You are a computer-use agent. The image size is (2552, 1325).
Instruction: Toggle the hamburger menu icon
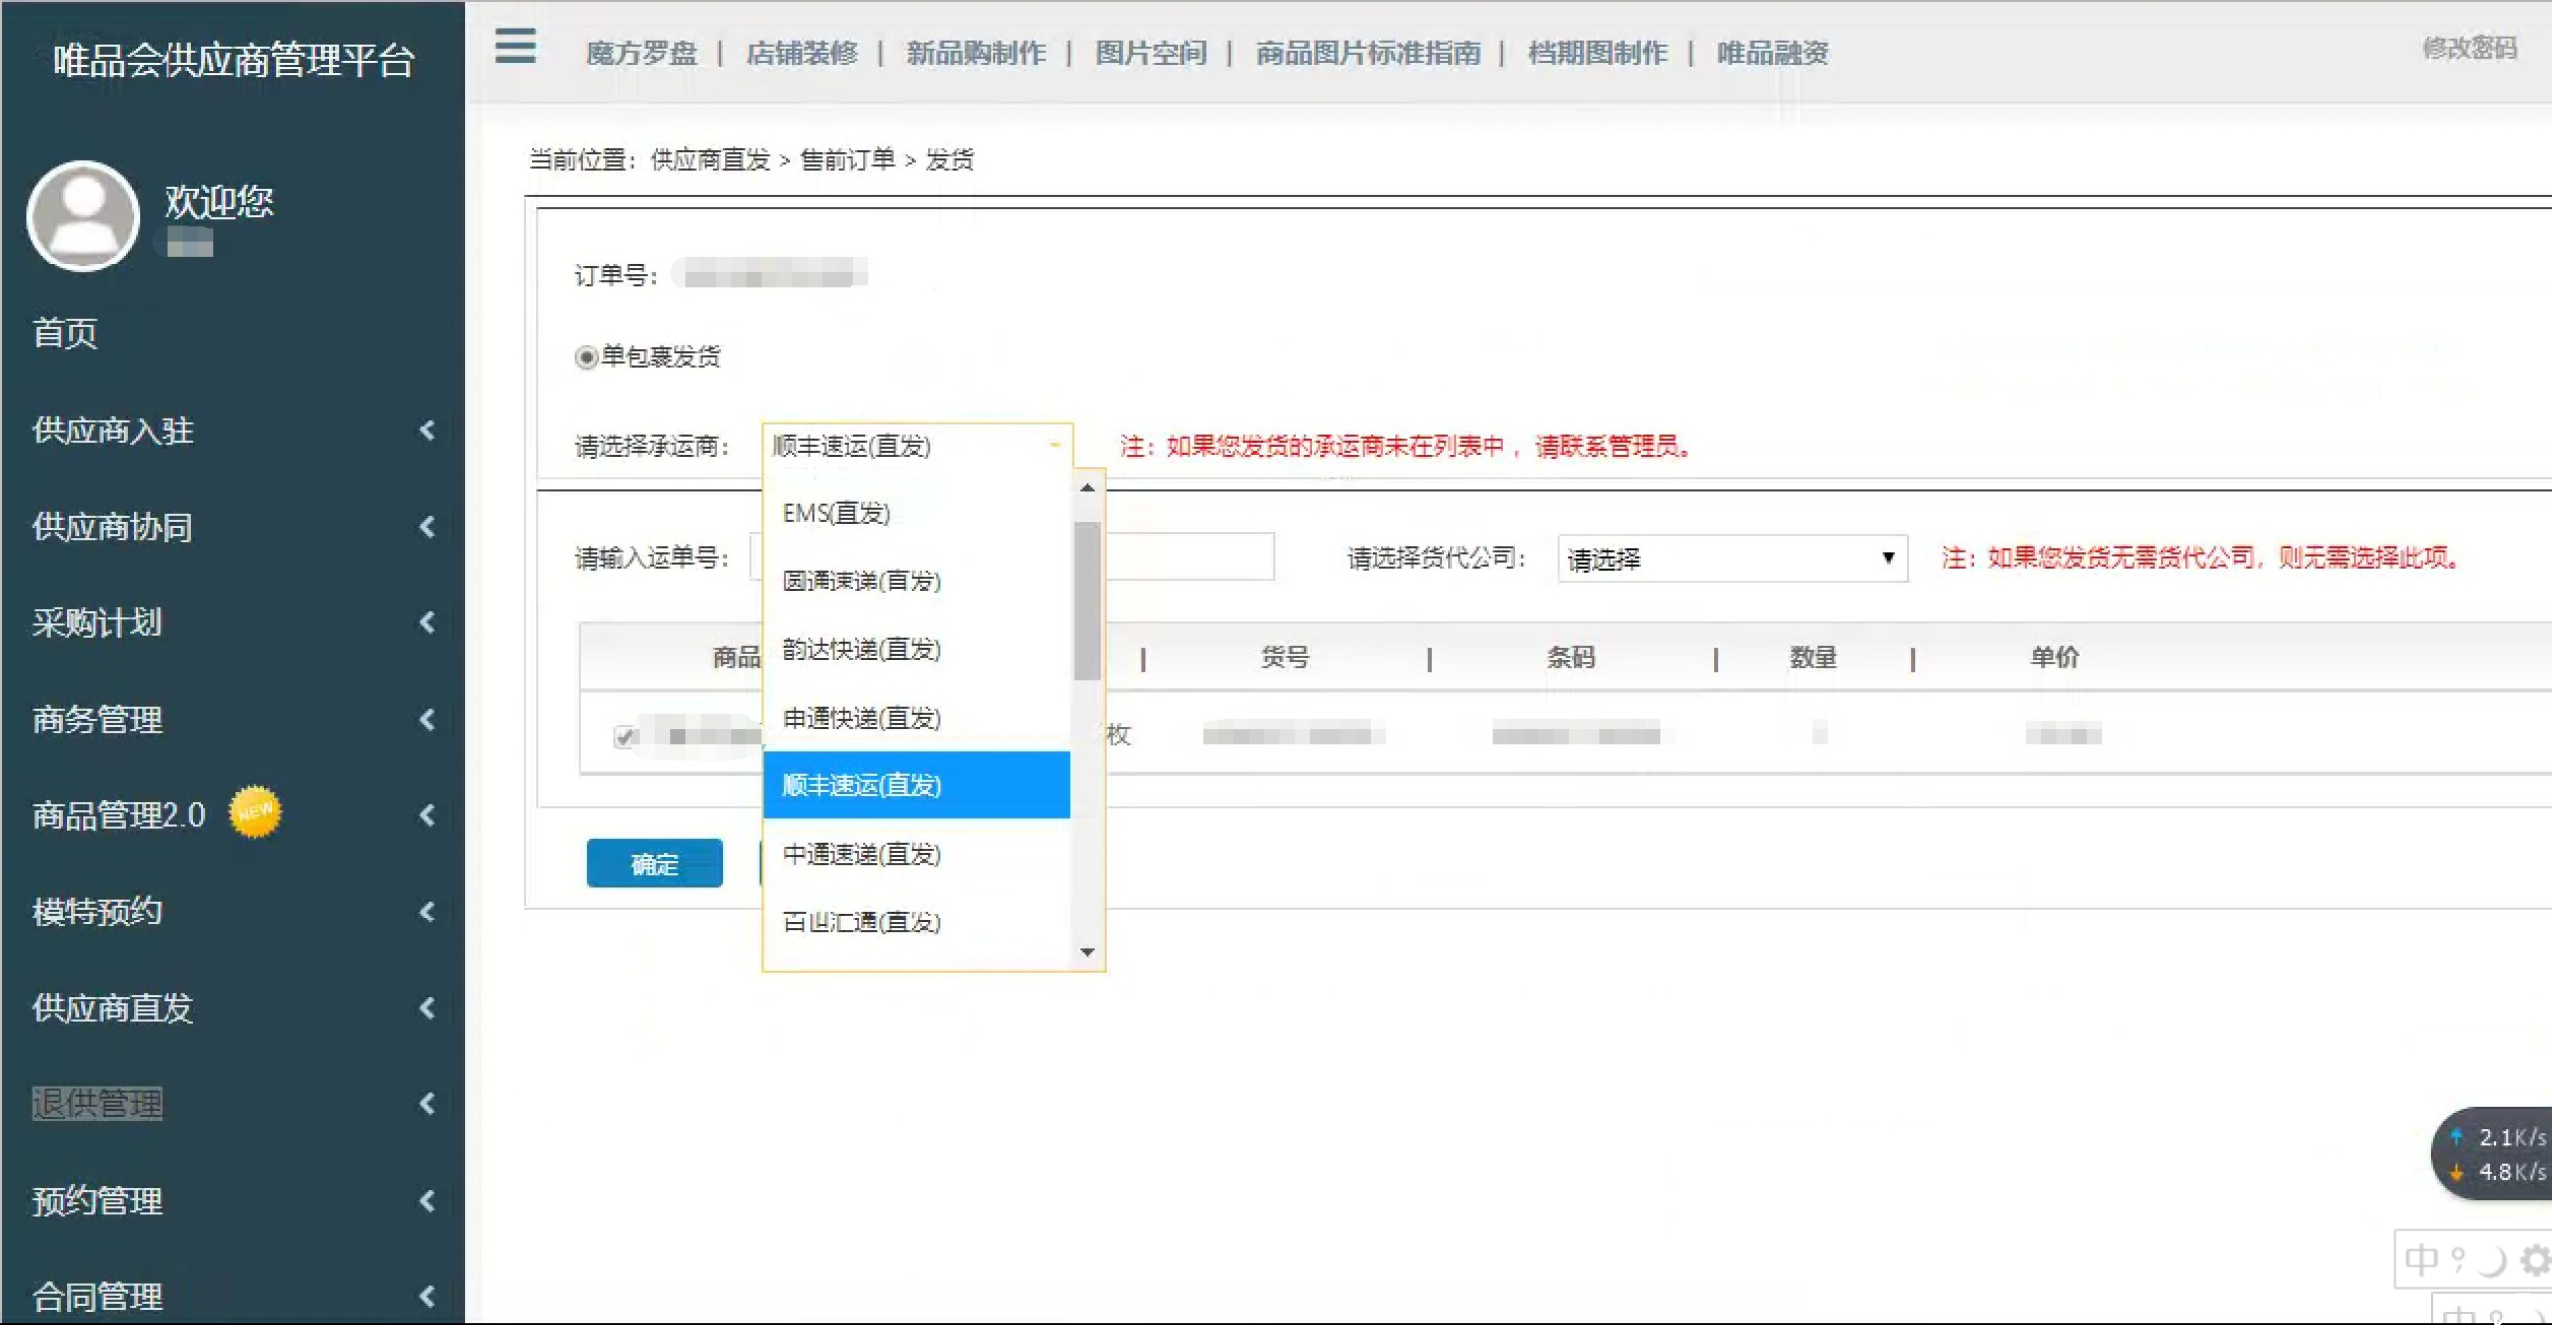click(515, 46)
